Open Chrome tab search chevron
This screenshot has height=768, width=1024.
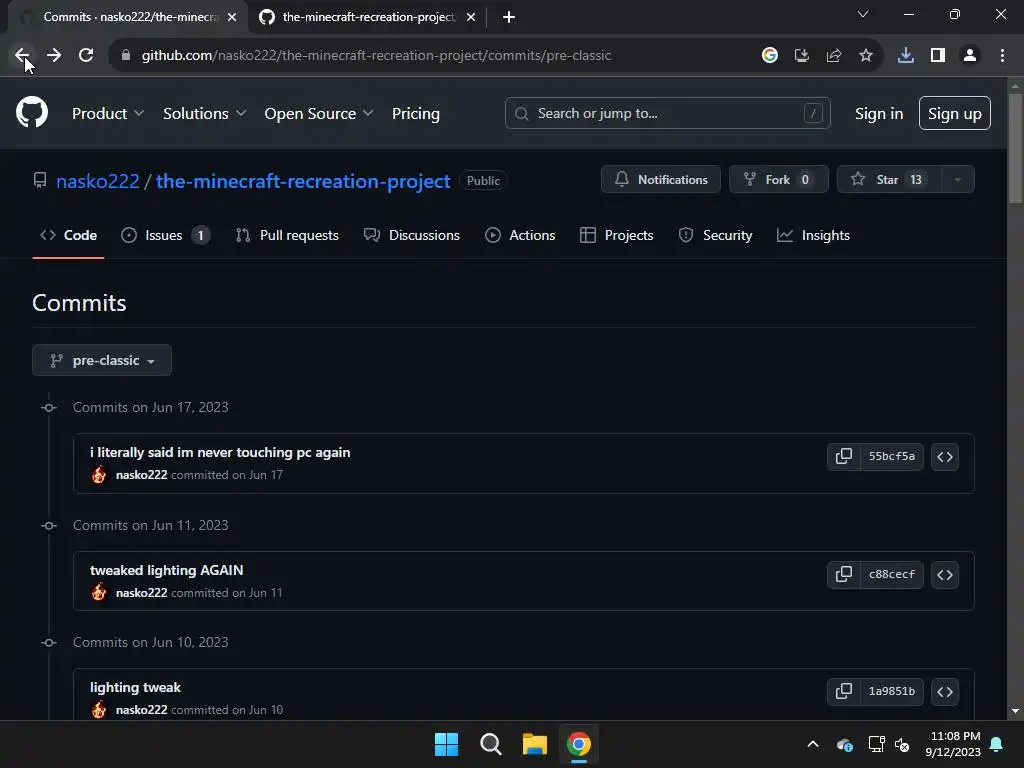pos(863,14)
